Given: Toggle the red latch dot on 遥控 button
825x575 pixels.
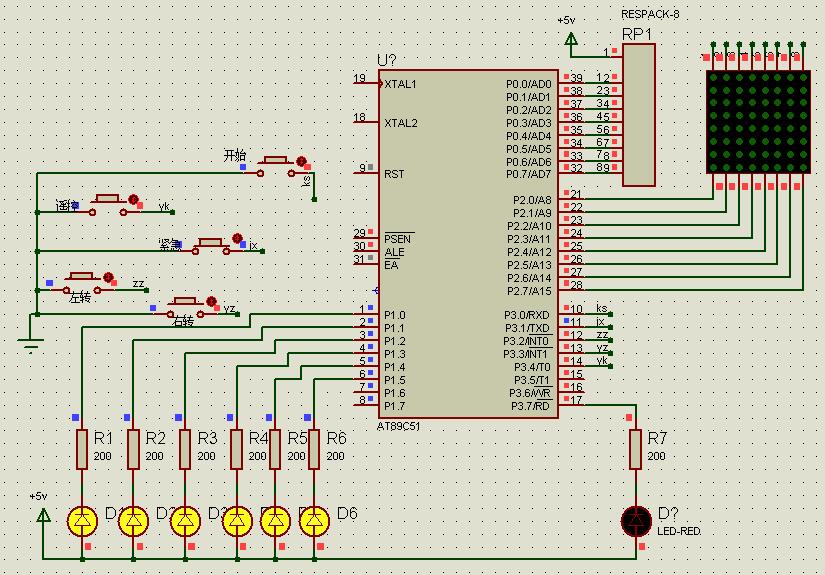Looking at the screenshot, I should click(133, 200).
